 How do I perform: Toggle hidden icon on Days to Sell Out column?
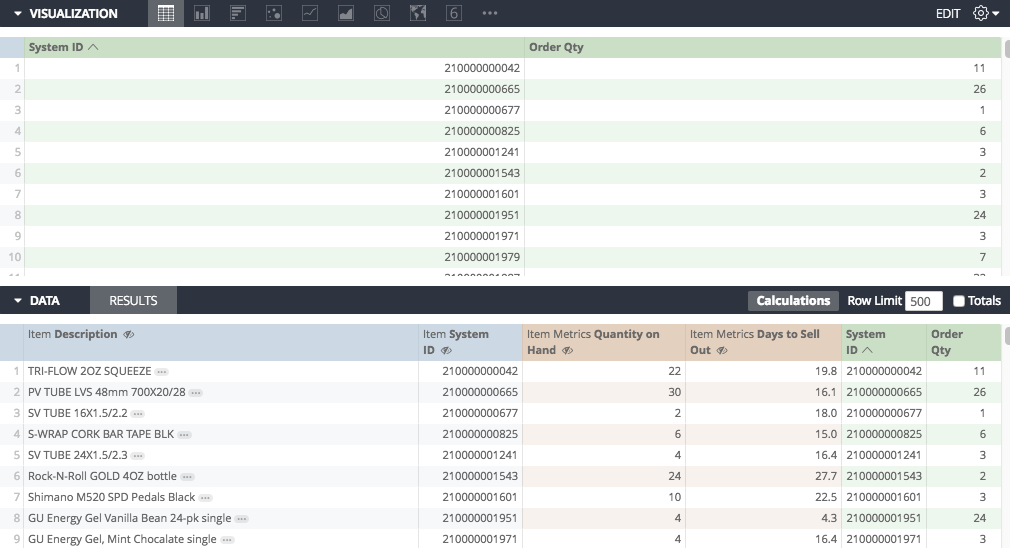pos(722,350)
